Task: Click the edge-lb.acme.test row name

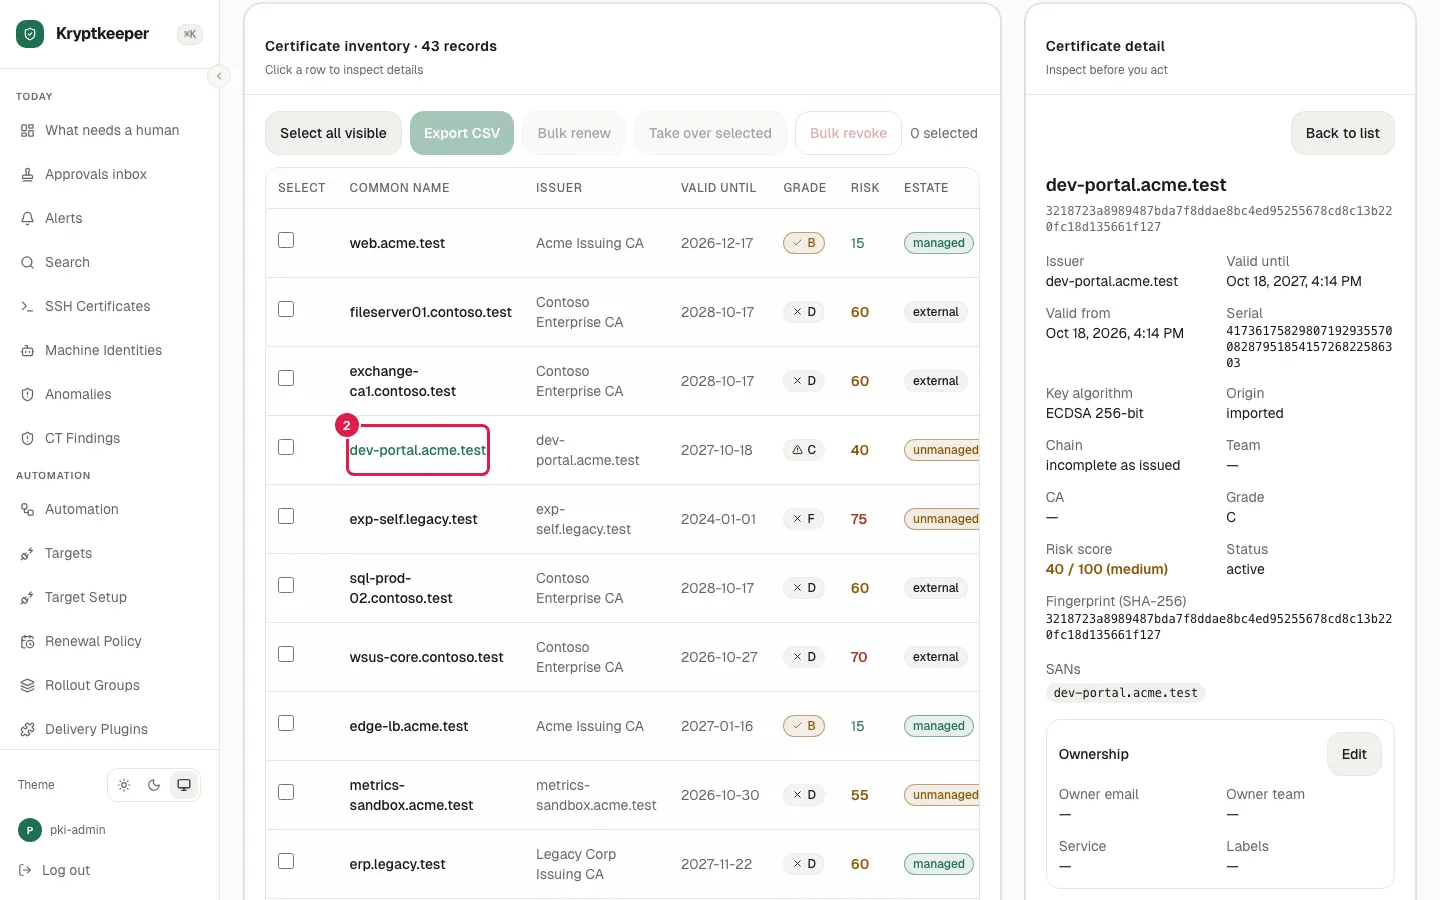Action: [409, 726]
